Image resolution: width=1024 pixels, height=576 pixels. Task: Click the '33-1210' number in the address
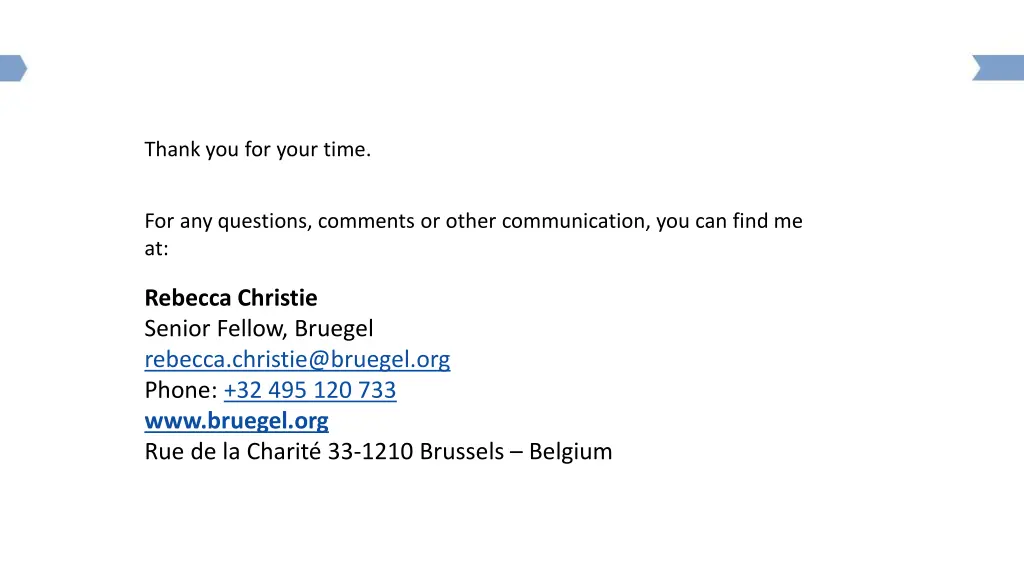pyautogui.click(x=370, y=451)
